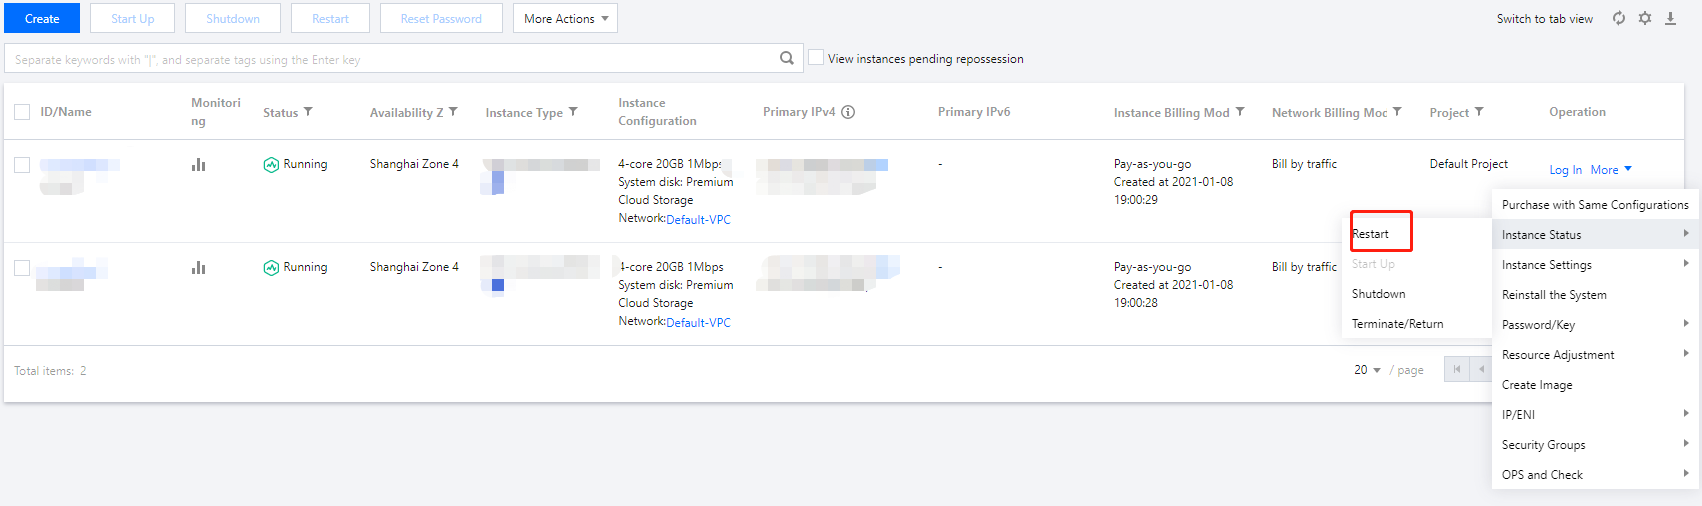Open monitoring chart for second instance

click(198, 267)
